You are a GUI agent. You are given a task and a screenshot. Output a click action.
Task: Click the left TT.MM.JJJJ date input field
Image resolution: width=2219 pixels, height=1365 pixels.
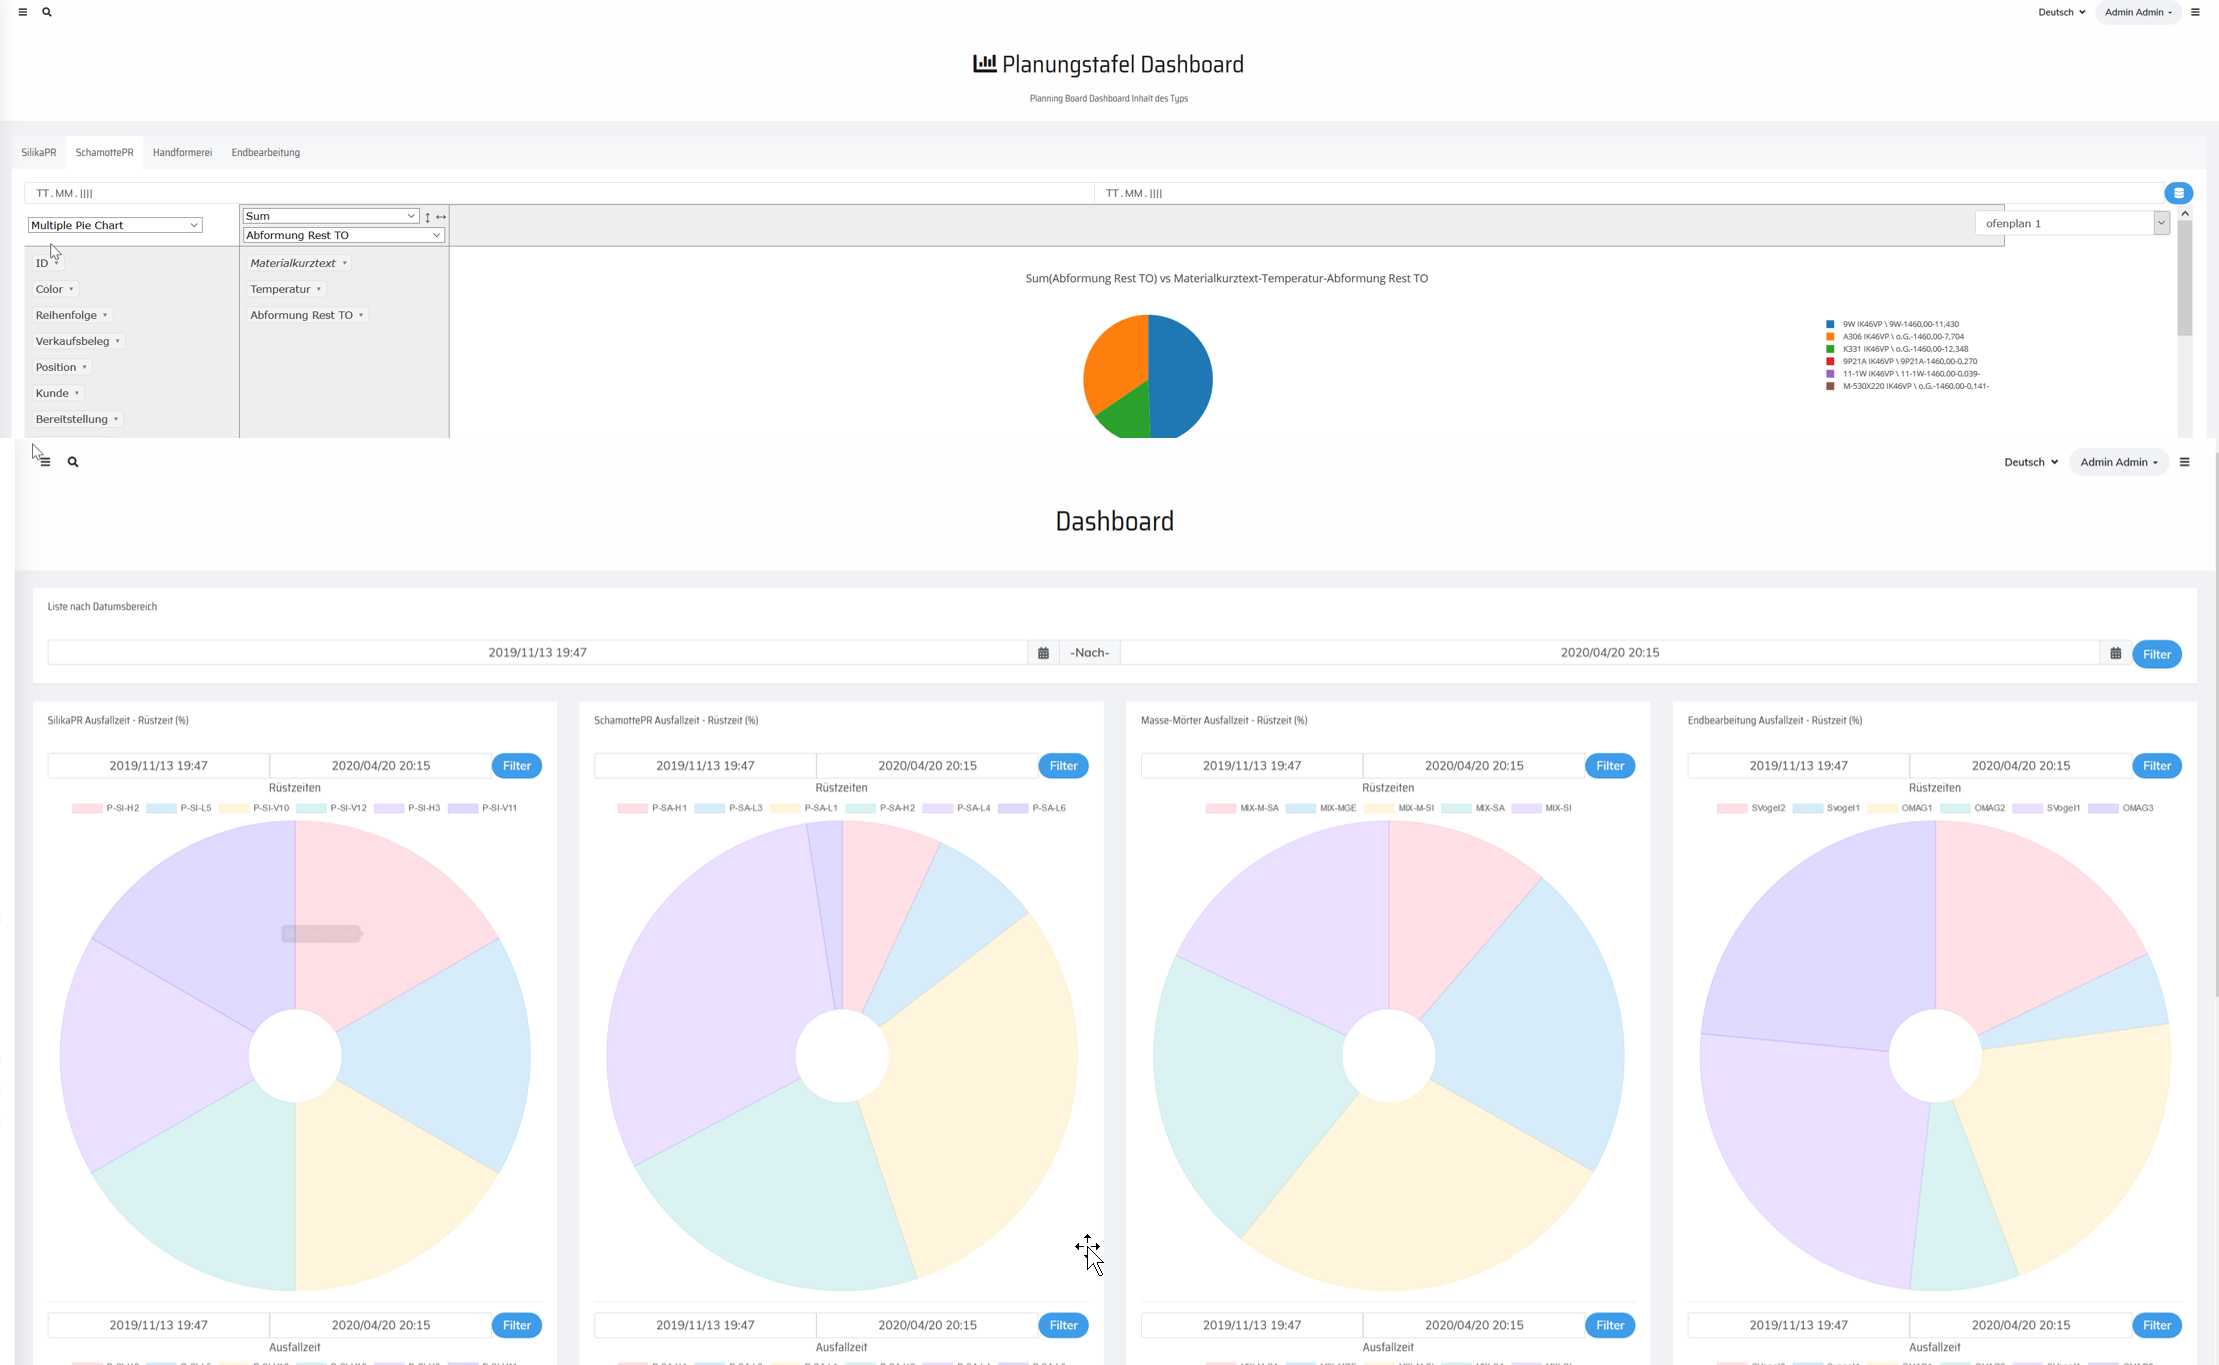click(558, 193)
